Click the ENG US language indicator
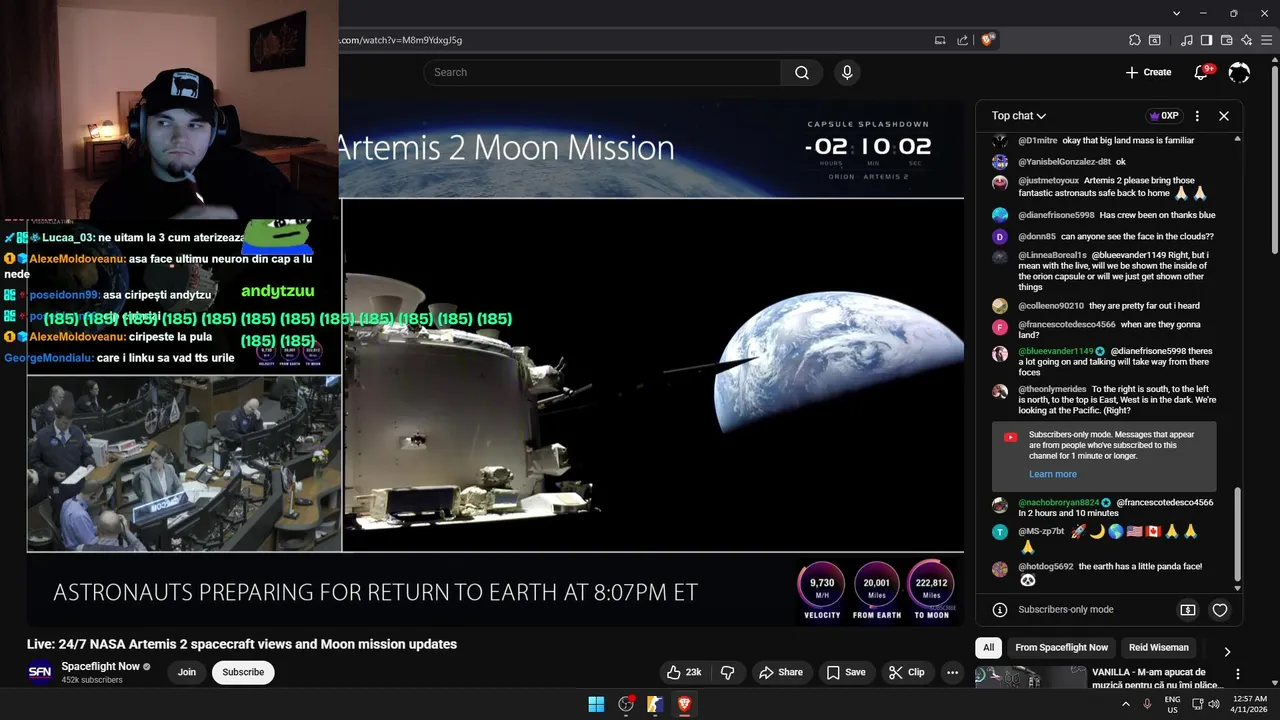1280x720 pixels. coord(1172,704)
